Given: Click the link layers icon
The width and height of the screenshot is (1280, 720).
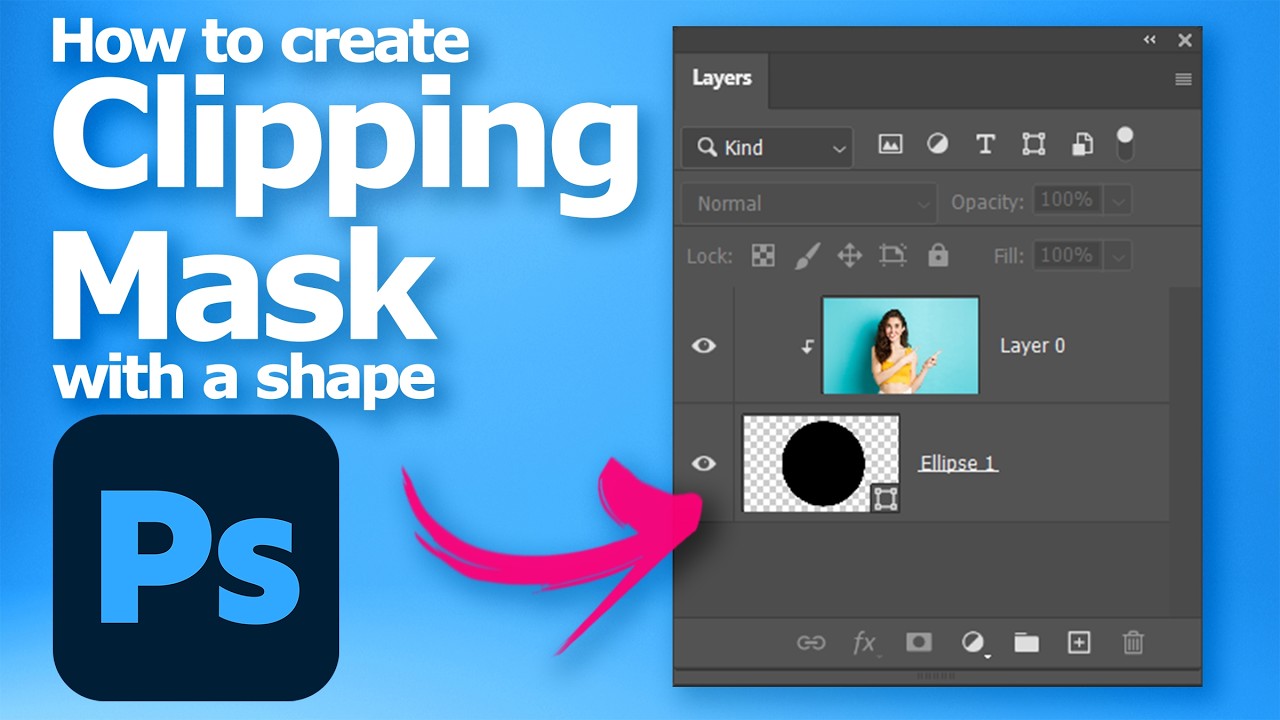Looking at the screenshot, I should click(810, 643).
